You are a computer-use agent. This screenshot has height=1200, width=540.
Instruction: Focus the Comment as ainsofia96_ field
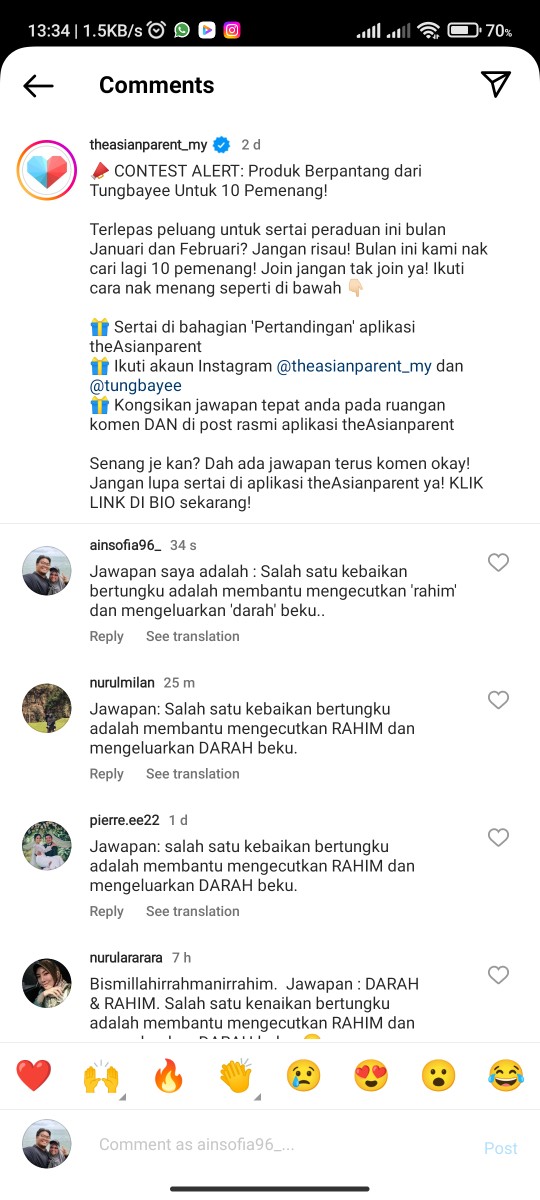[278, 1145]
